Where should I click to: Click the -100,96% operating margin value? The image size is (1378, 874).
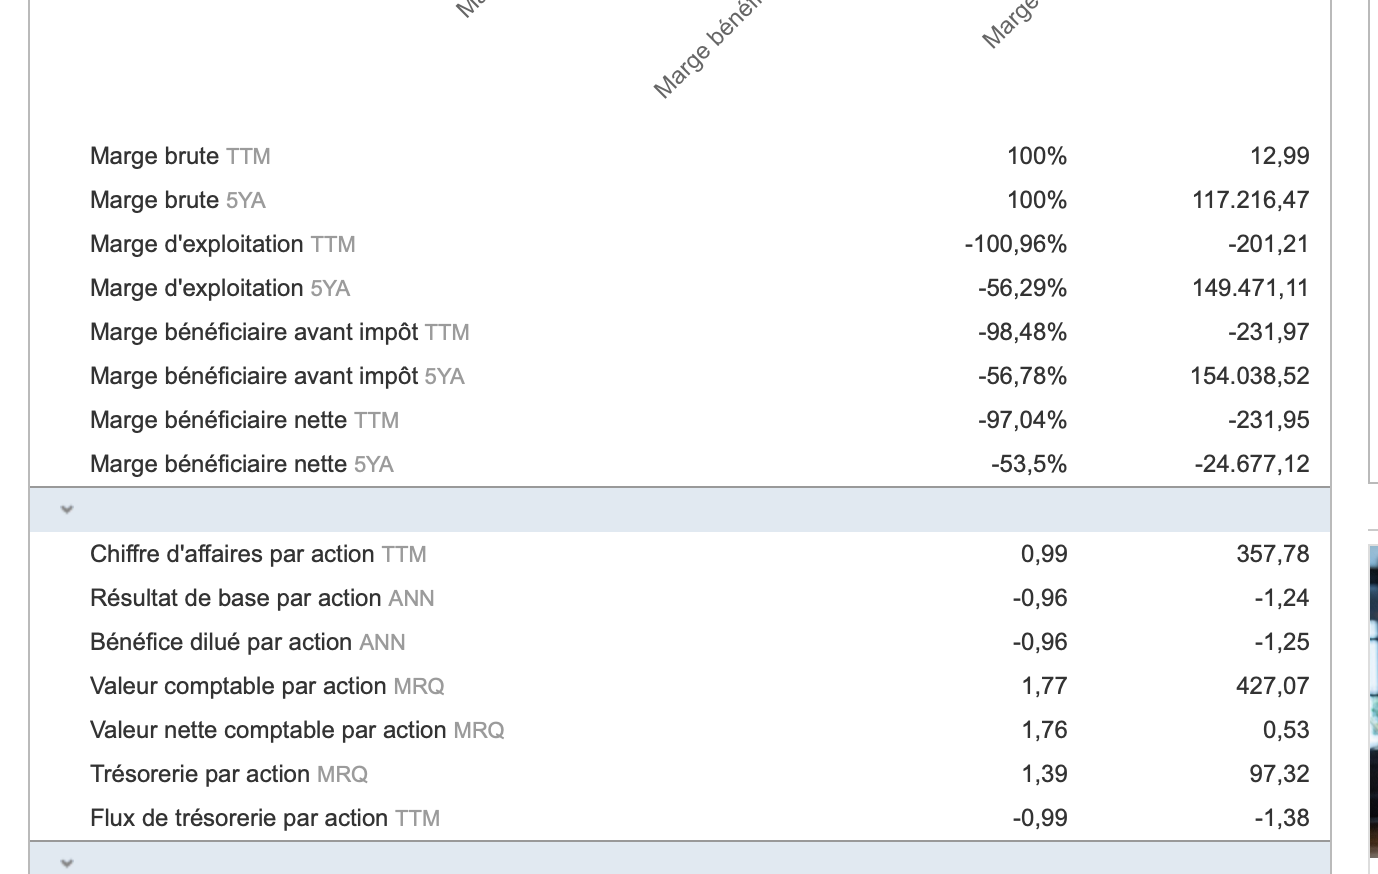coord(1015,244)
